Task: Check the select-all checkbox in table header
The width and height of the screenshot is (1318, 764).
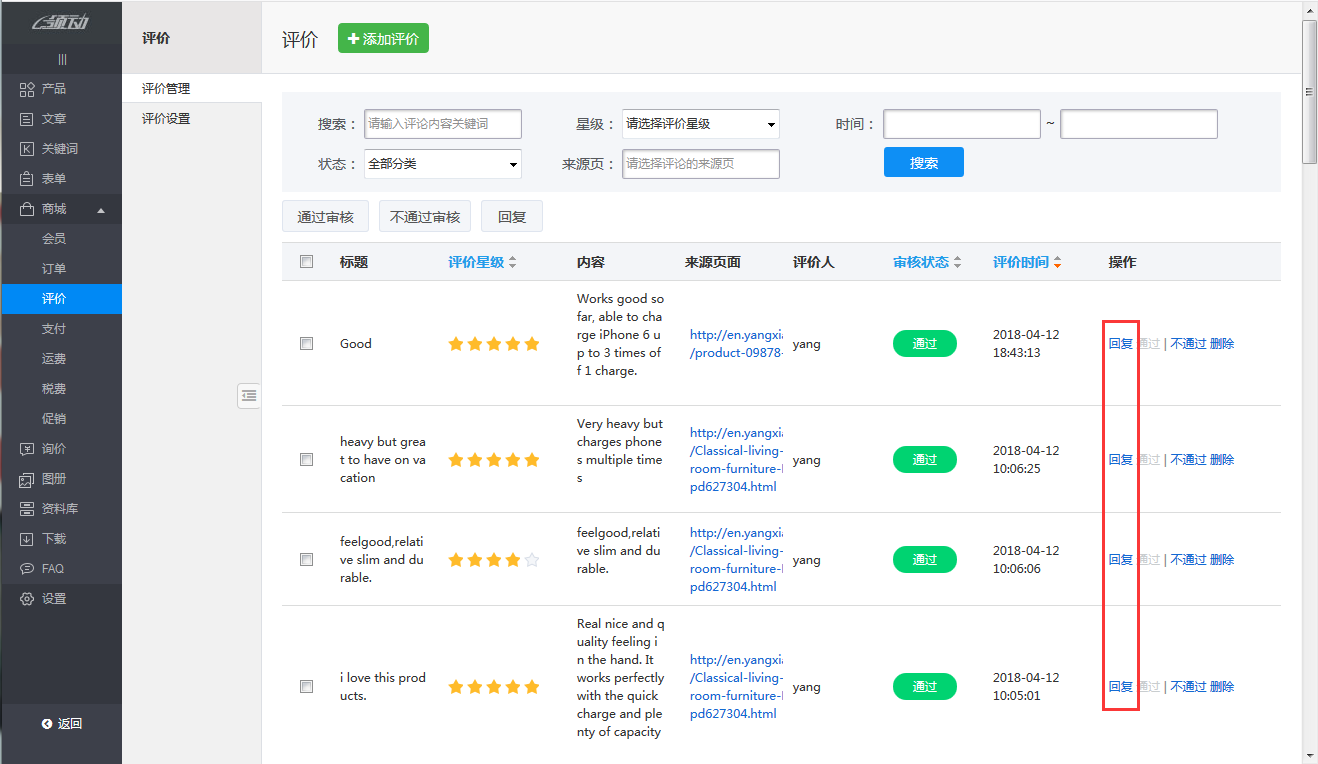Action: point(306,261)
